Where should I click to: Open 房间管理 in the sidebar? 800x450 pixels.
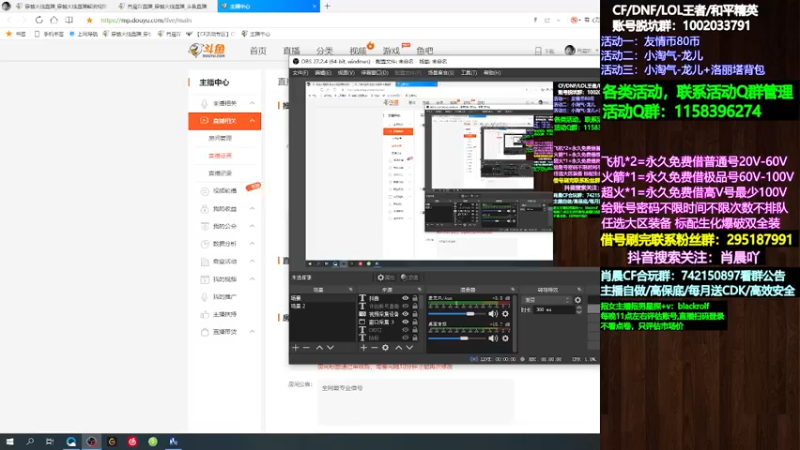pos(220,138)
